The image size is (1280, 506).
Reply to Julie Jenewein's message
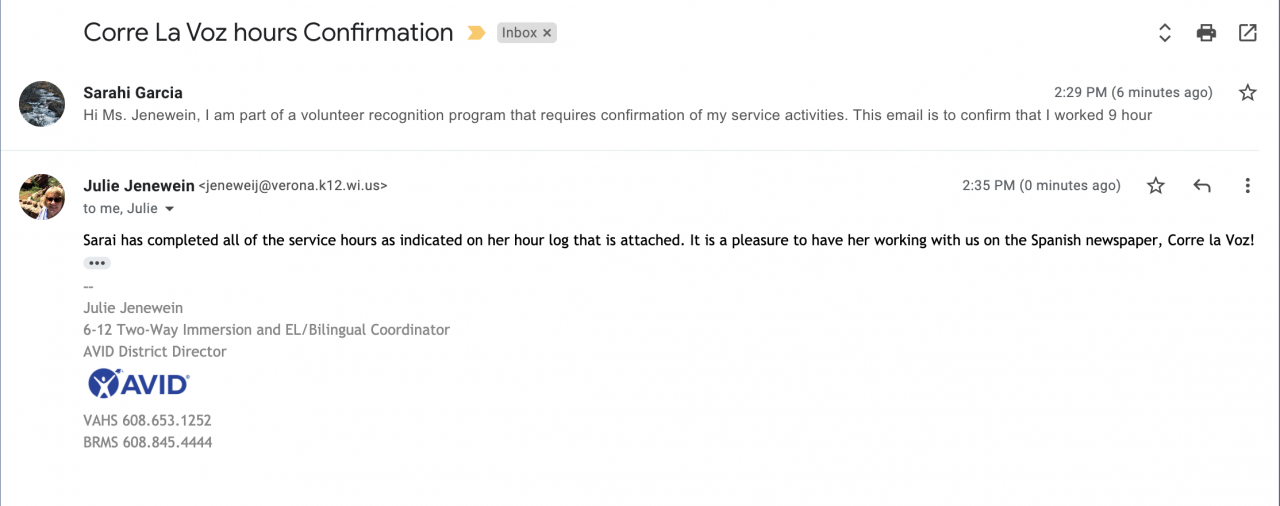point(1202,185)
